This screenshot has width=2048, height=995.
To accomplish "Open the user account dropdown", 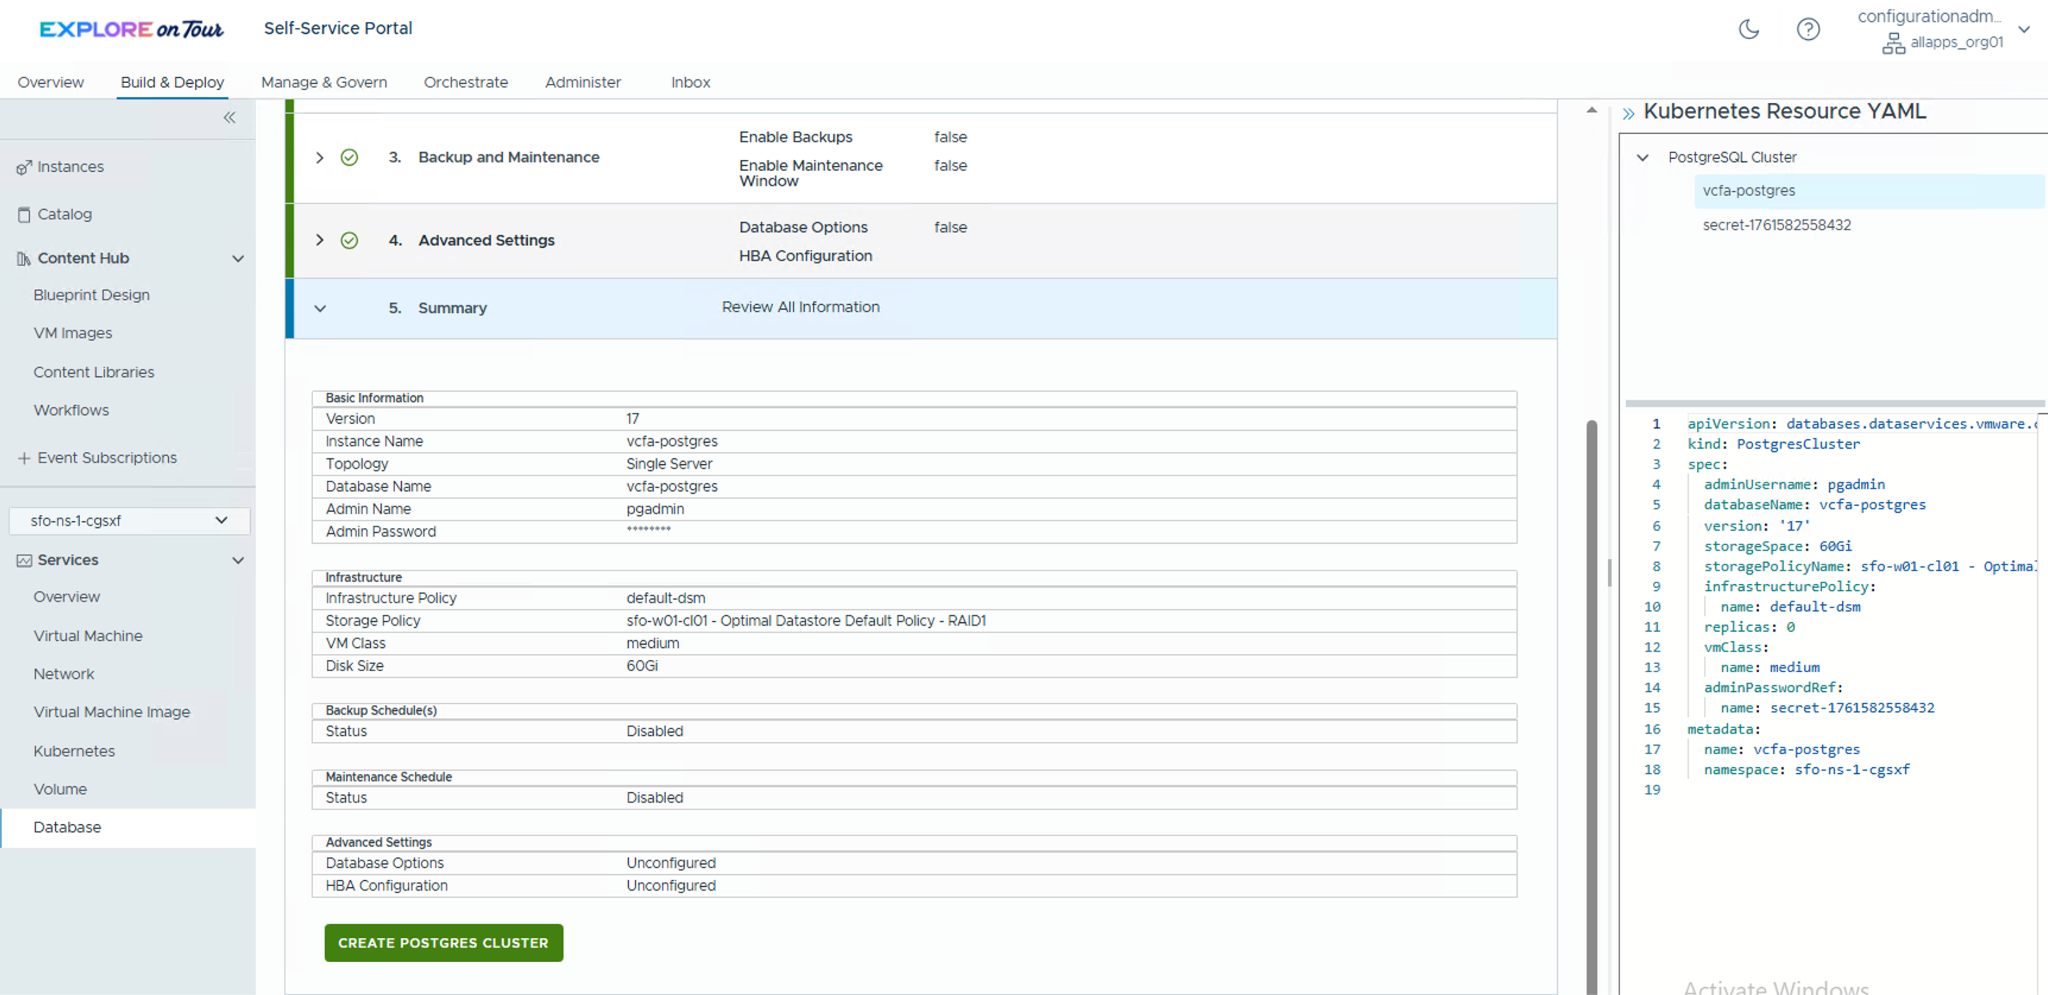I will [2023, 30].
